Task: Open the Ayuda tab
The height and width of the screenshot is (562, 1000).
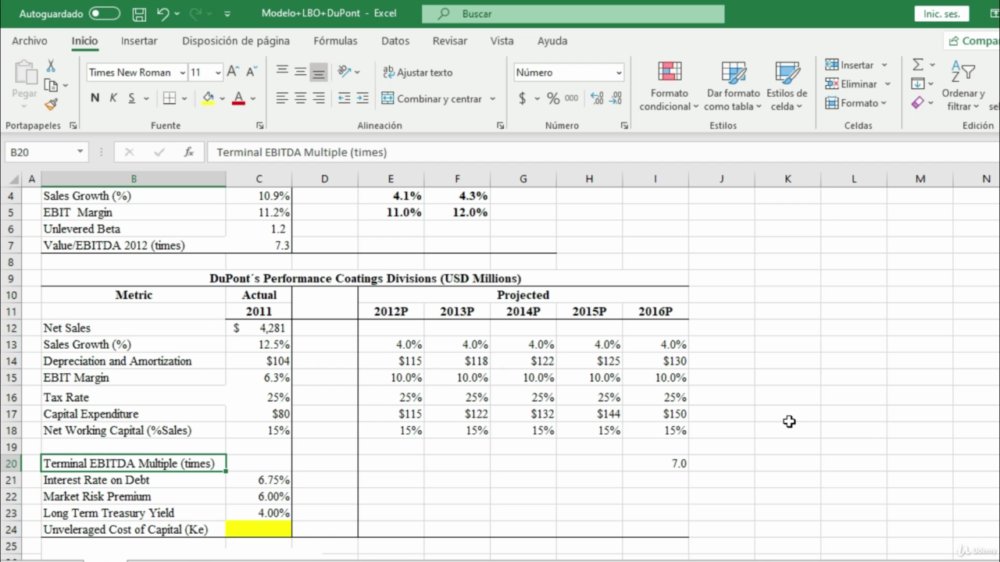Action: coord(552,41)
